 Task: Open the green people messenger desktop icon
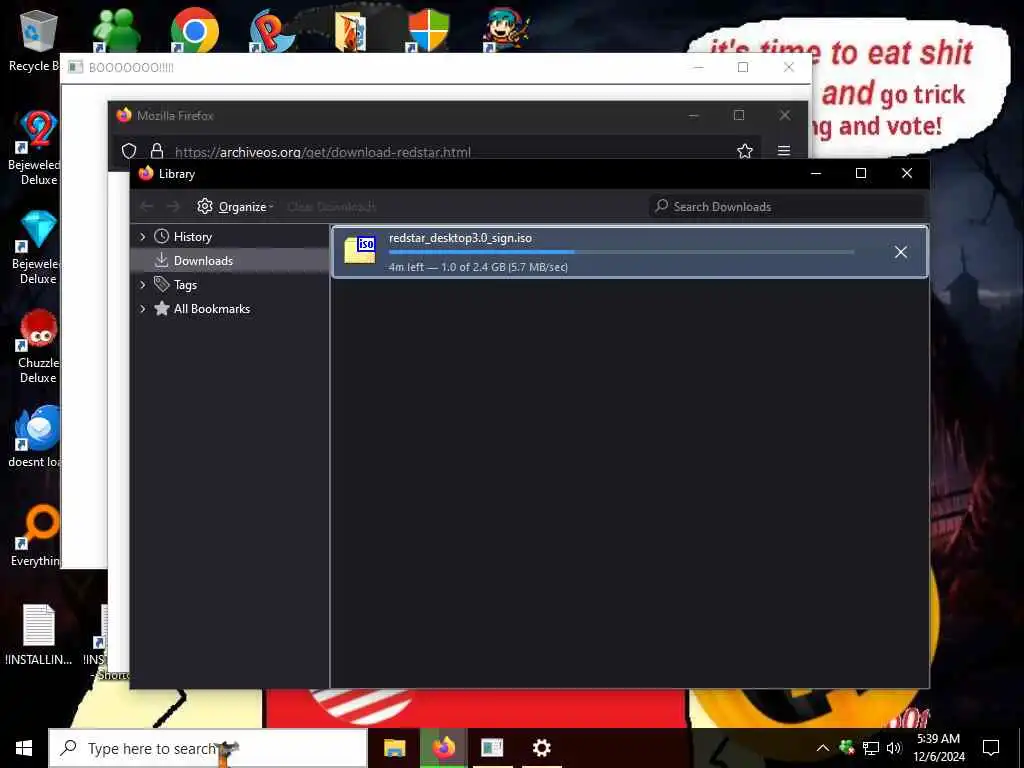pyautogui.click(x=116, y=30)
